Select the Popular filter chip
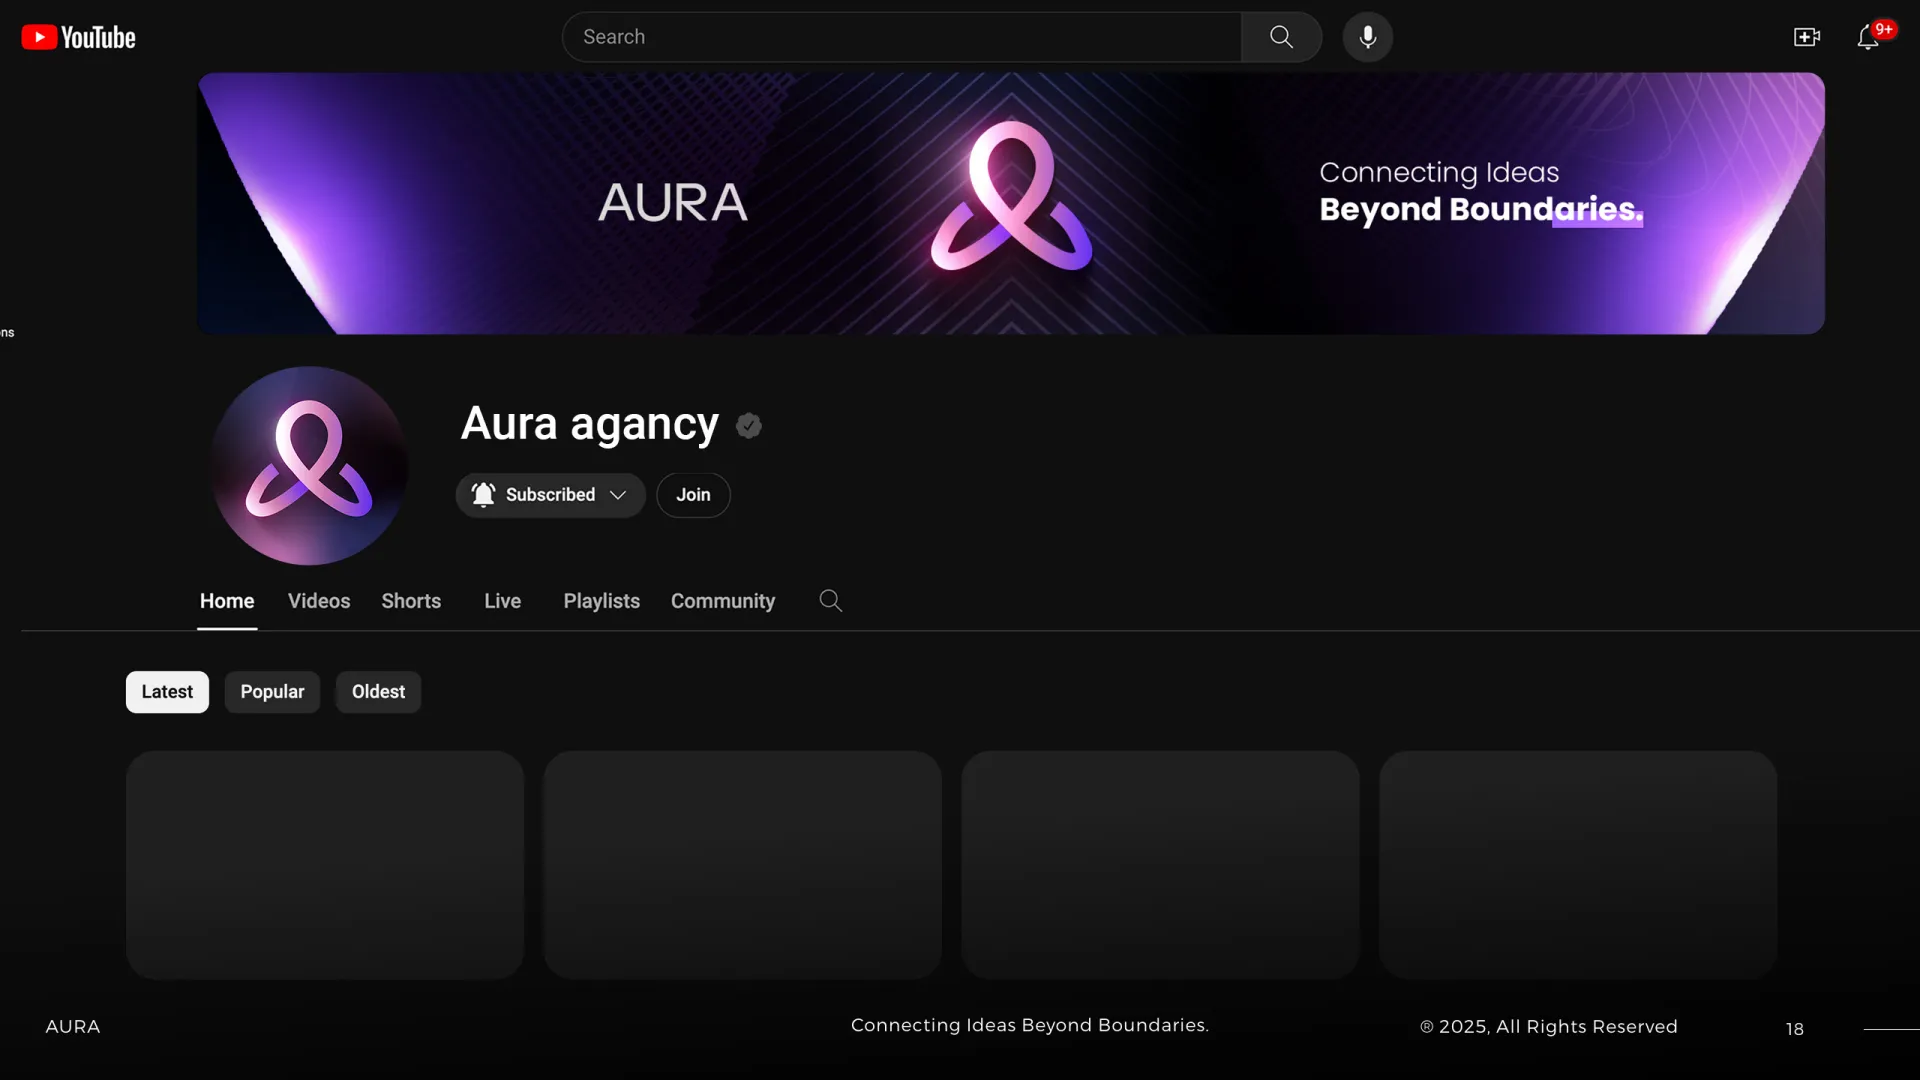Viewport: 1920px width, 1080px height. [272, 692]
